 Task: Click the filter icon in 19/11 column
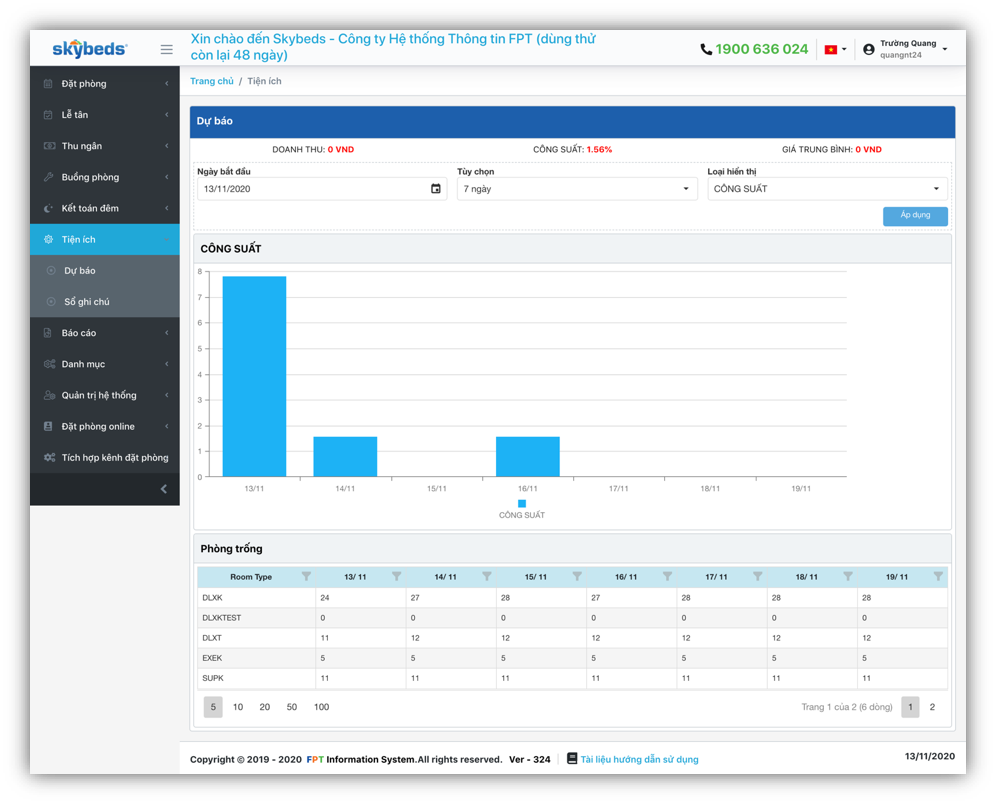[x=937, y=577]
